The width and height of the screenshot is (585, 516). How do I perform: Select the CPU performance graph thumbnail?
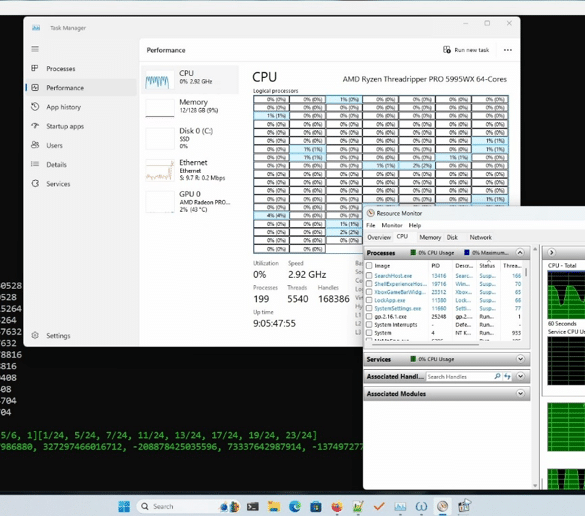160,80
